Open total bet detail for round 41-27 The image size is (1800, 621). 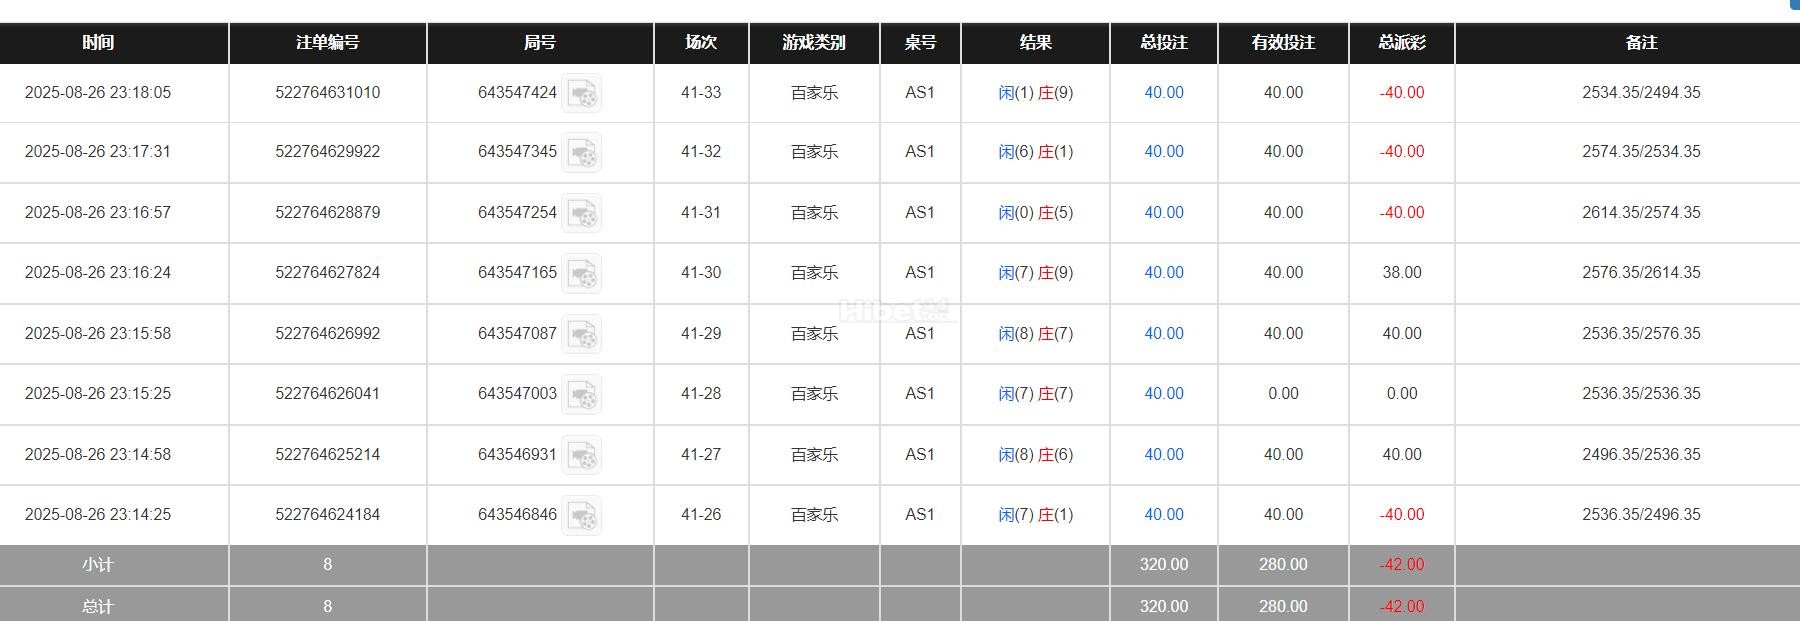(x=1162, y=454)
